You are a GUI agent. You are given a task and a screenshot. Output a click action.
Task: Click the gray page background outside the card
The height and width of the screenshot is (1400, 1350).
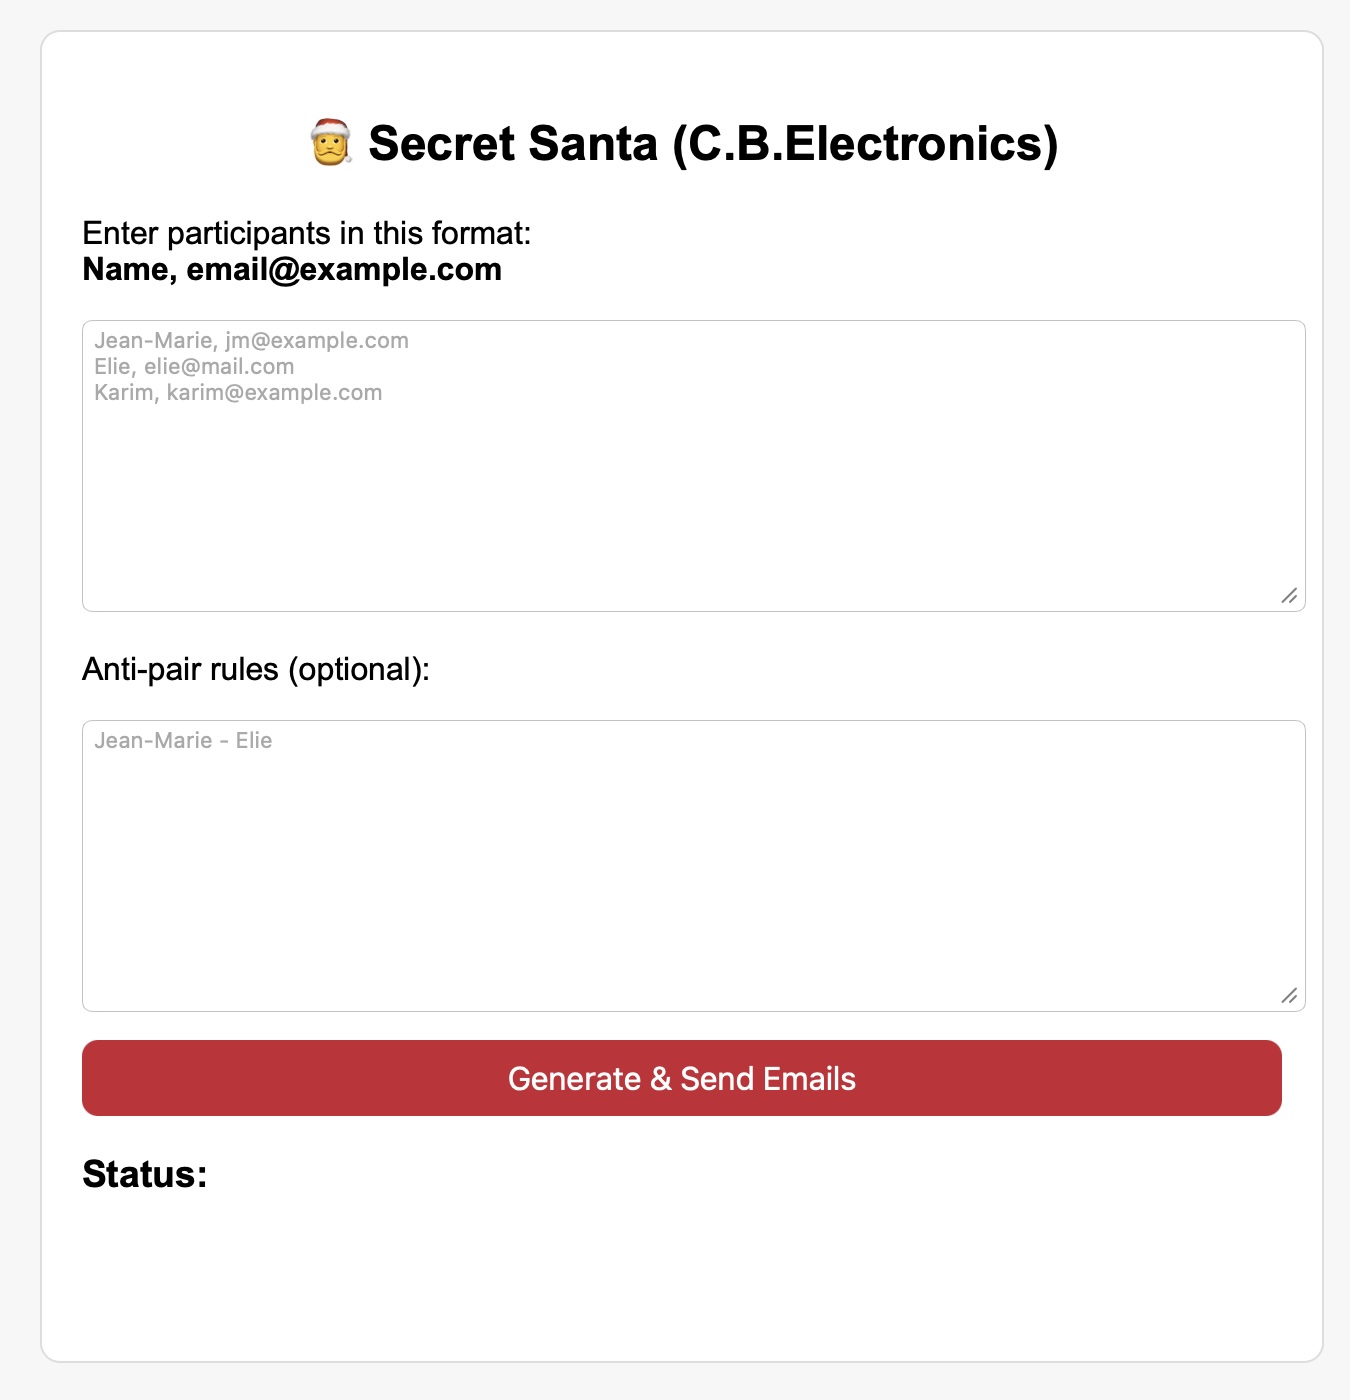pos(18,700)
